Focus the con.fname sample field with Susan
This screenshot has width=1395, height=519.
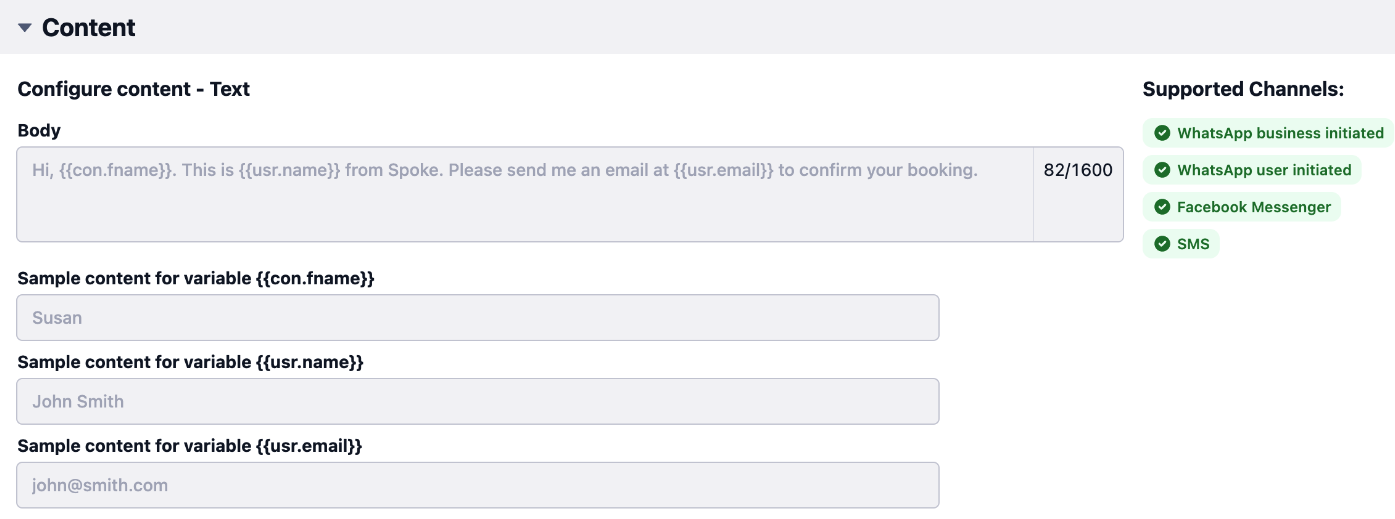click(x=478, y=318)
